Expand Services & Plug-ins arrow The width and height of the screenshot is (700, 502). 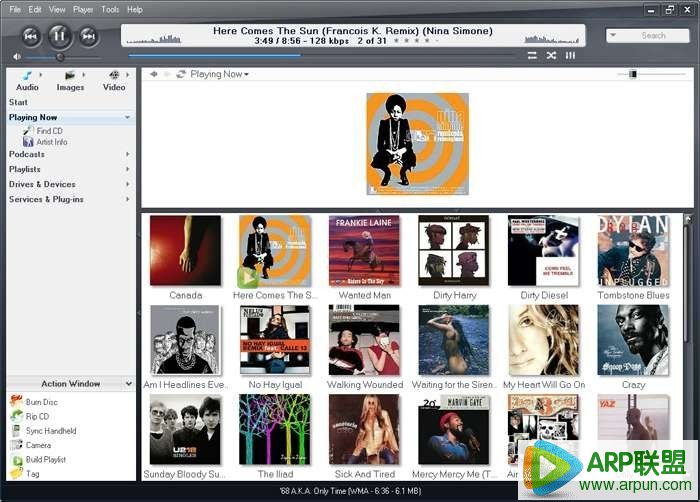128,199
